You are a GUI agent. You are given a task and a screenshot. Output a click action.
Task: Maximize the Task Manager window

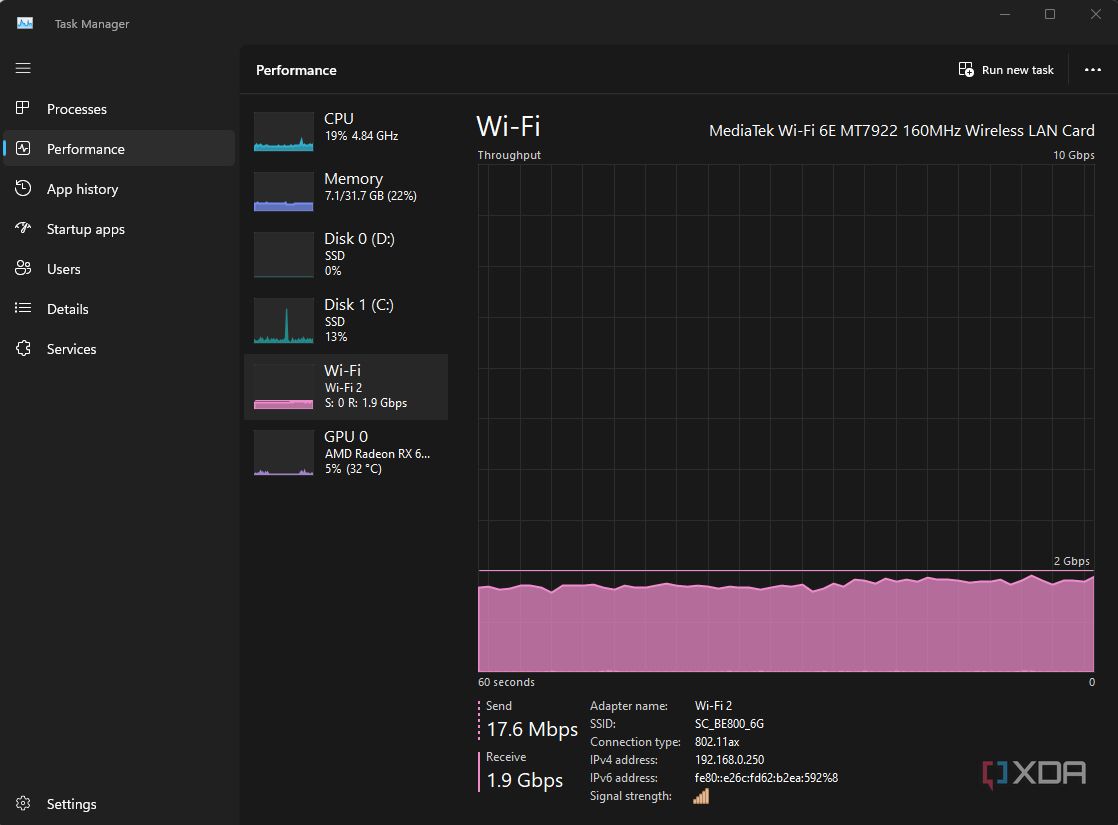pyautogui.click(x=1050, y=14)
